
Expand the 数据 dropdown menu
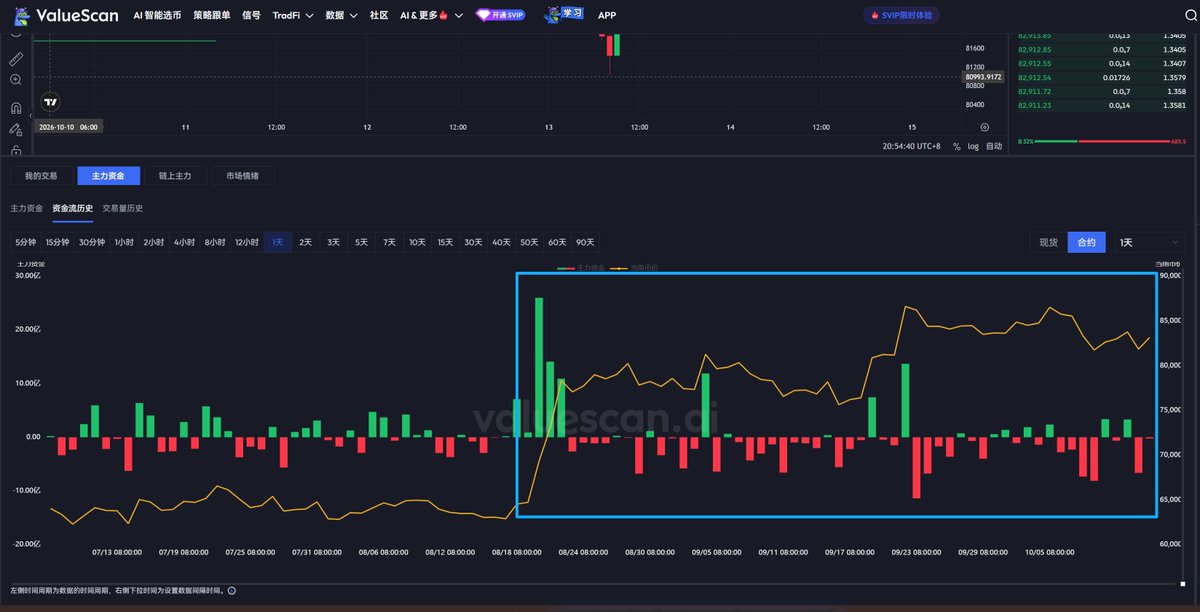[x=341, y=16]
